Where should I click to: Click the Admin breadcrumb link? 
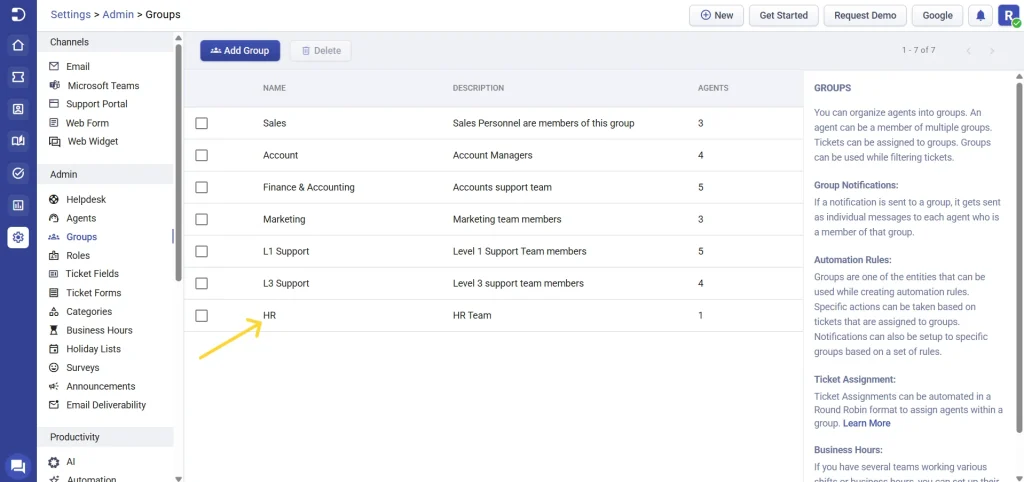coord(118,14)
